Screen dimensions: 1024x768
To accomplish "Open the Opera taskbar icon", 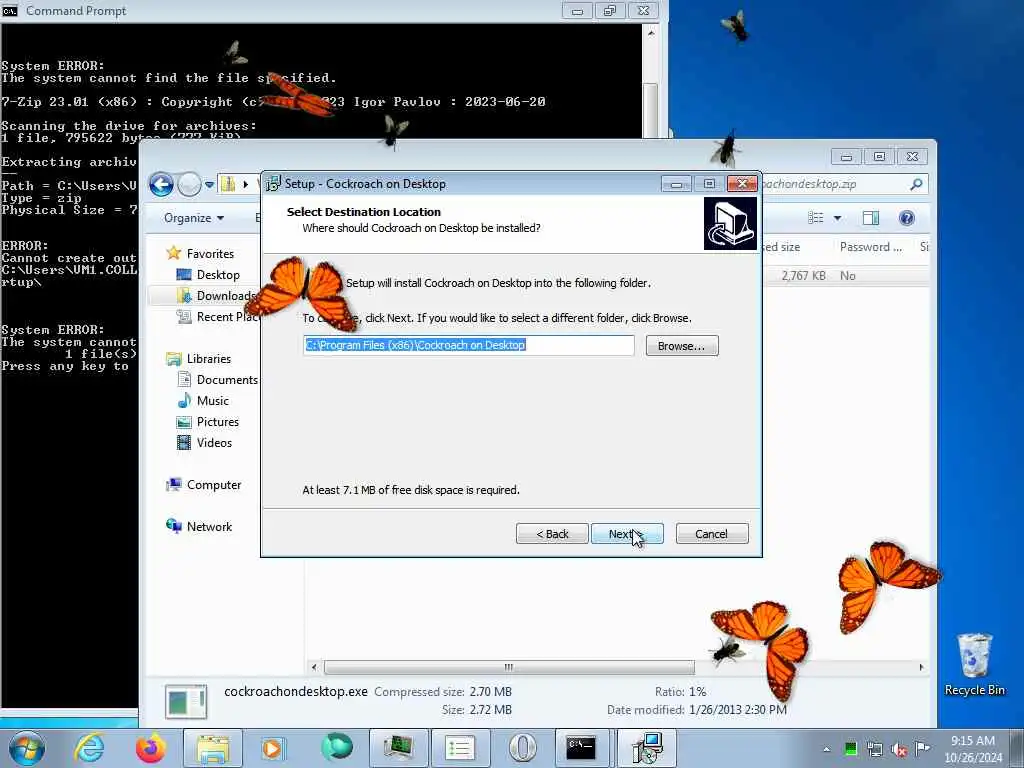I will [x=522, y=748].
